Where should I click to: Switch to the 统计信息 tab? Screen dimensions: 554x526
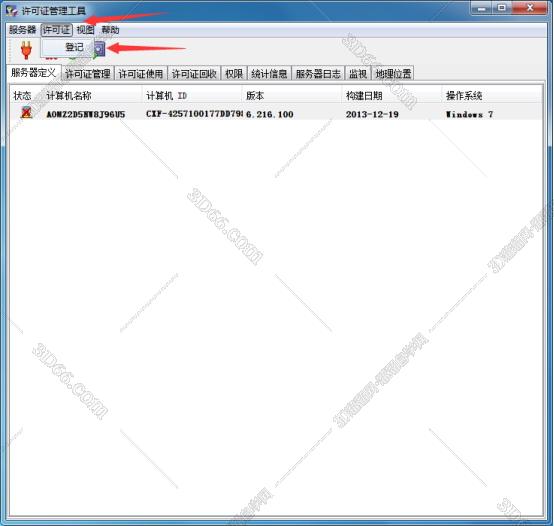[269, 73]
